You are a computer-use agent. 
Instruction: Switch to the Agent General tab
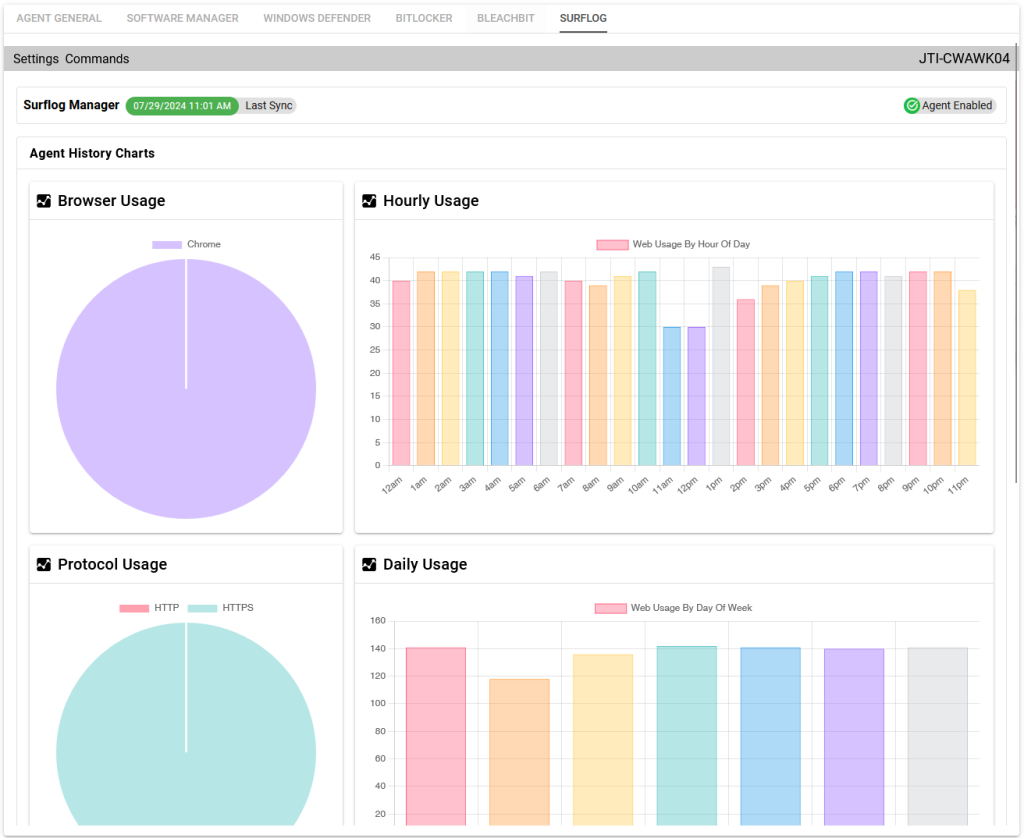click(x=59, y=18)
